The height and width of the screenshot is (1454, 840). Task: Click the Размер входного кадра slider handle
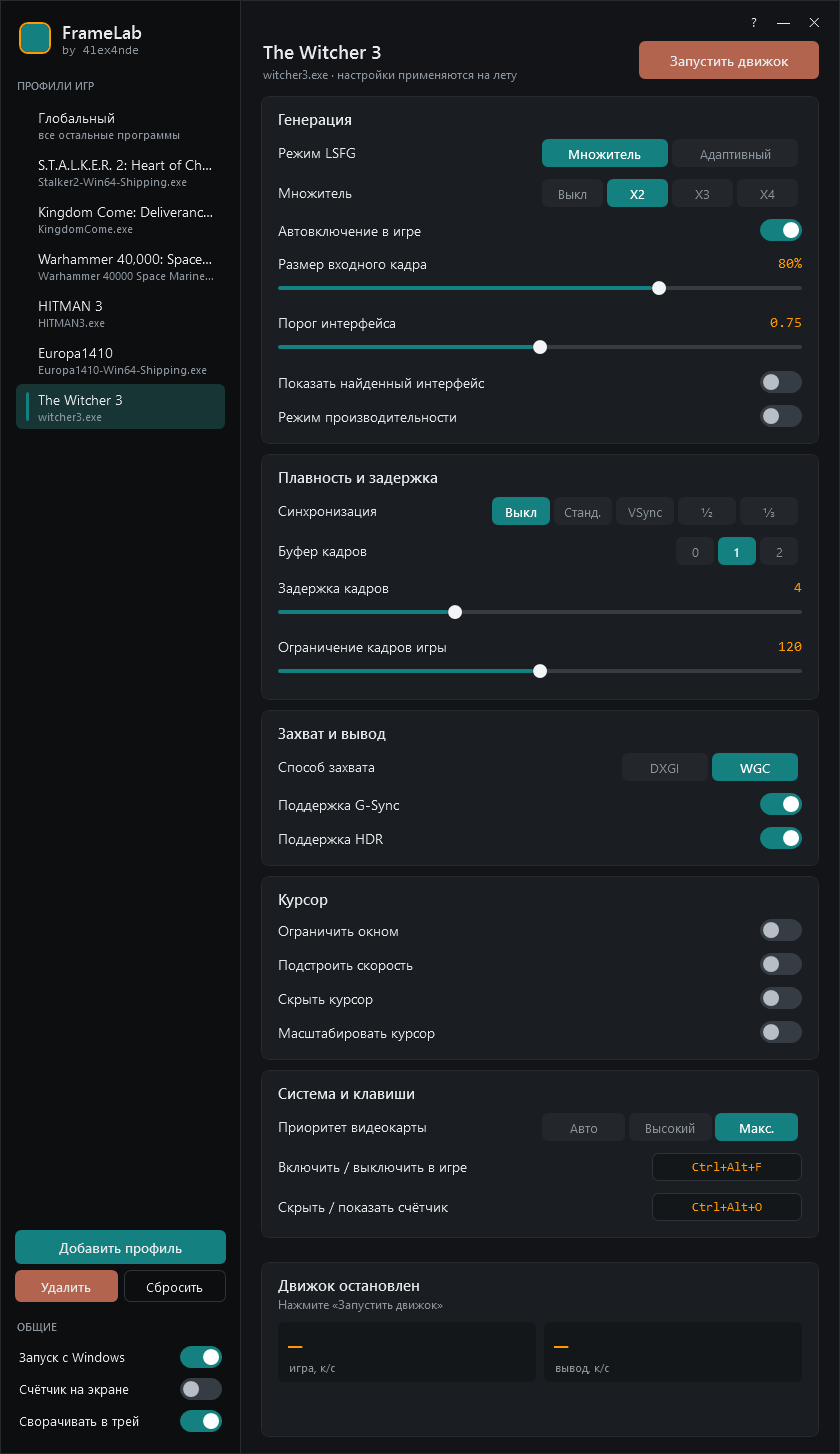[659, 288]
